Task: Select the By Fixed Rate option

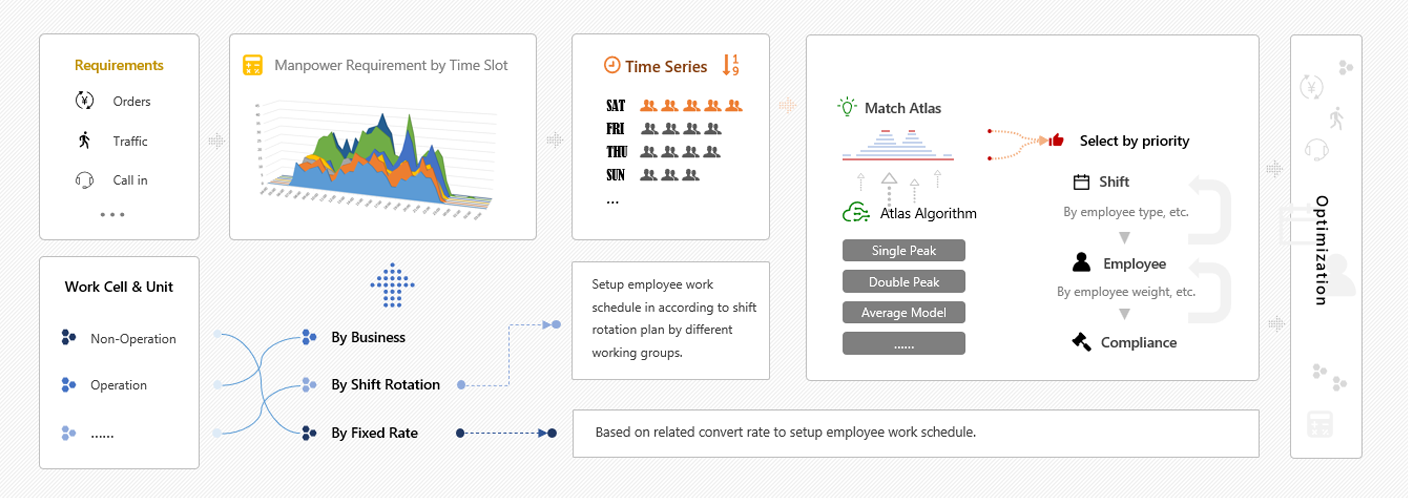Action: click(374, 433)
